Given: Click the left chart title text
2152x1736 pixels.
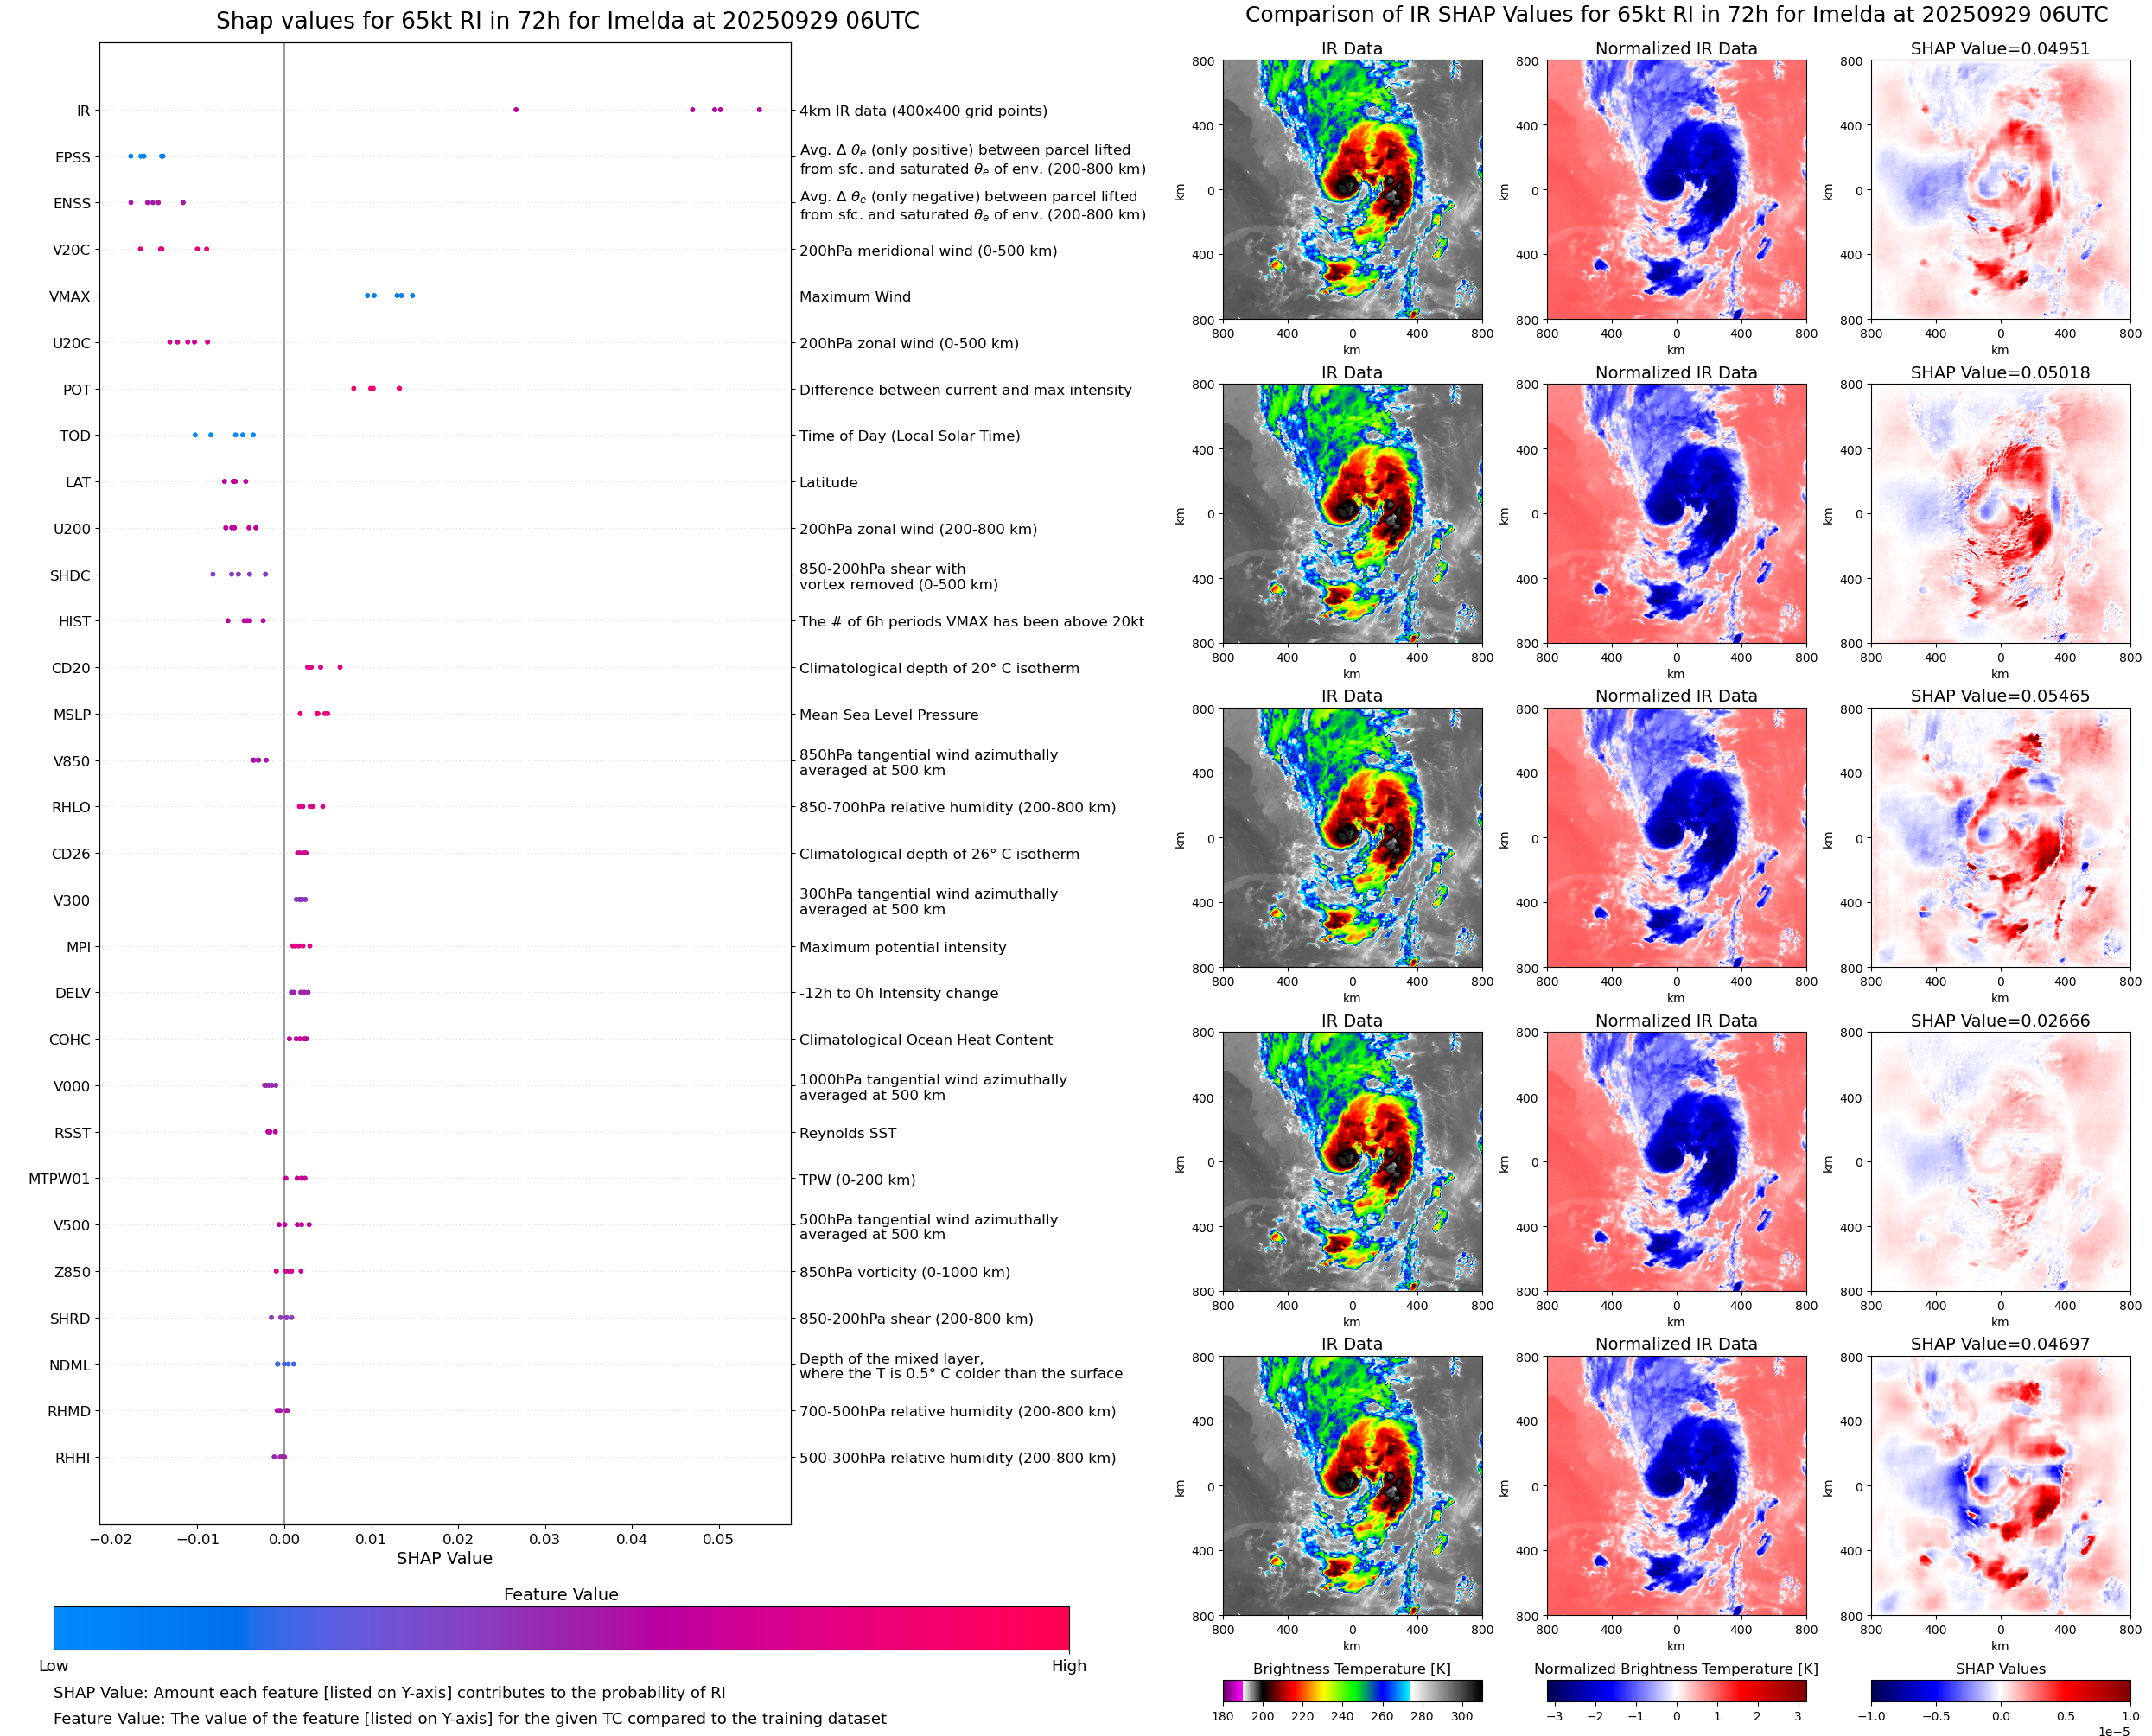Looking at the screenshot, I should 567,21.
